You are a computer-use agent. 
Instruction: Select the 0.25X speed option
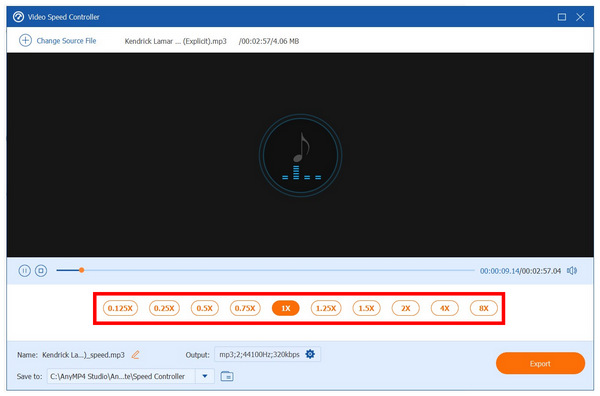[x=164, y=308]
